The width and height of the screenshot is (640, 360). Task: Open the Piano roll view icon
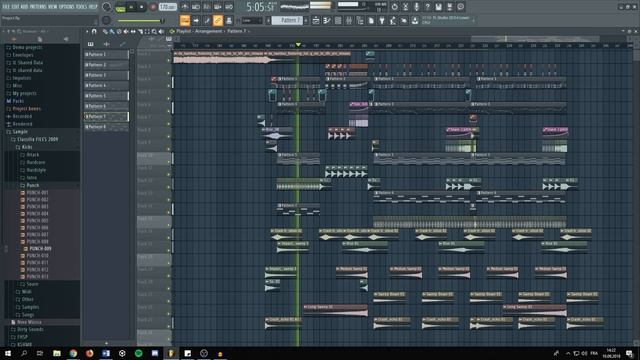click(327, 20)
